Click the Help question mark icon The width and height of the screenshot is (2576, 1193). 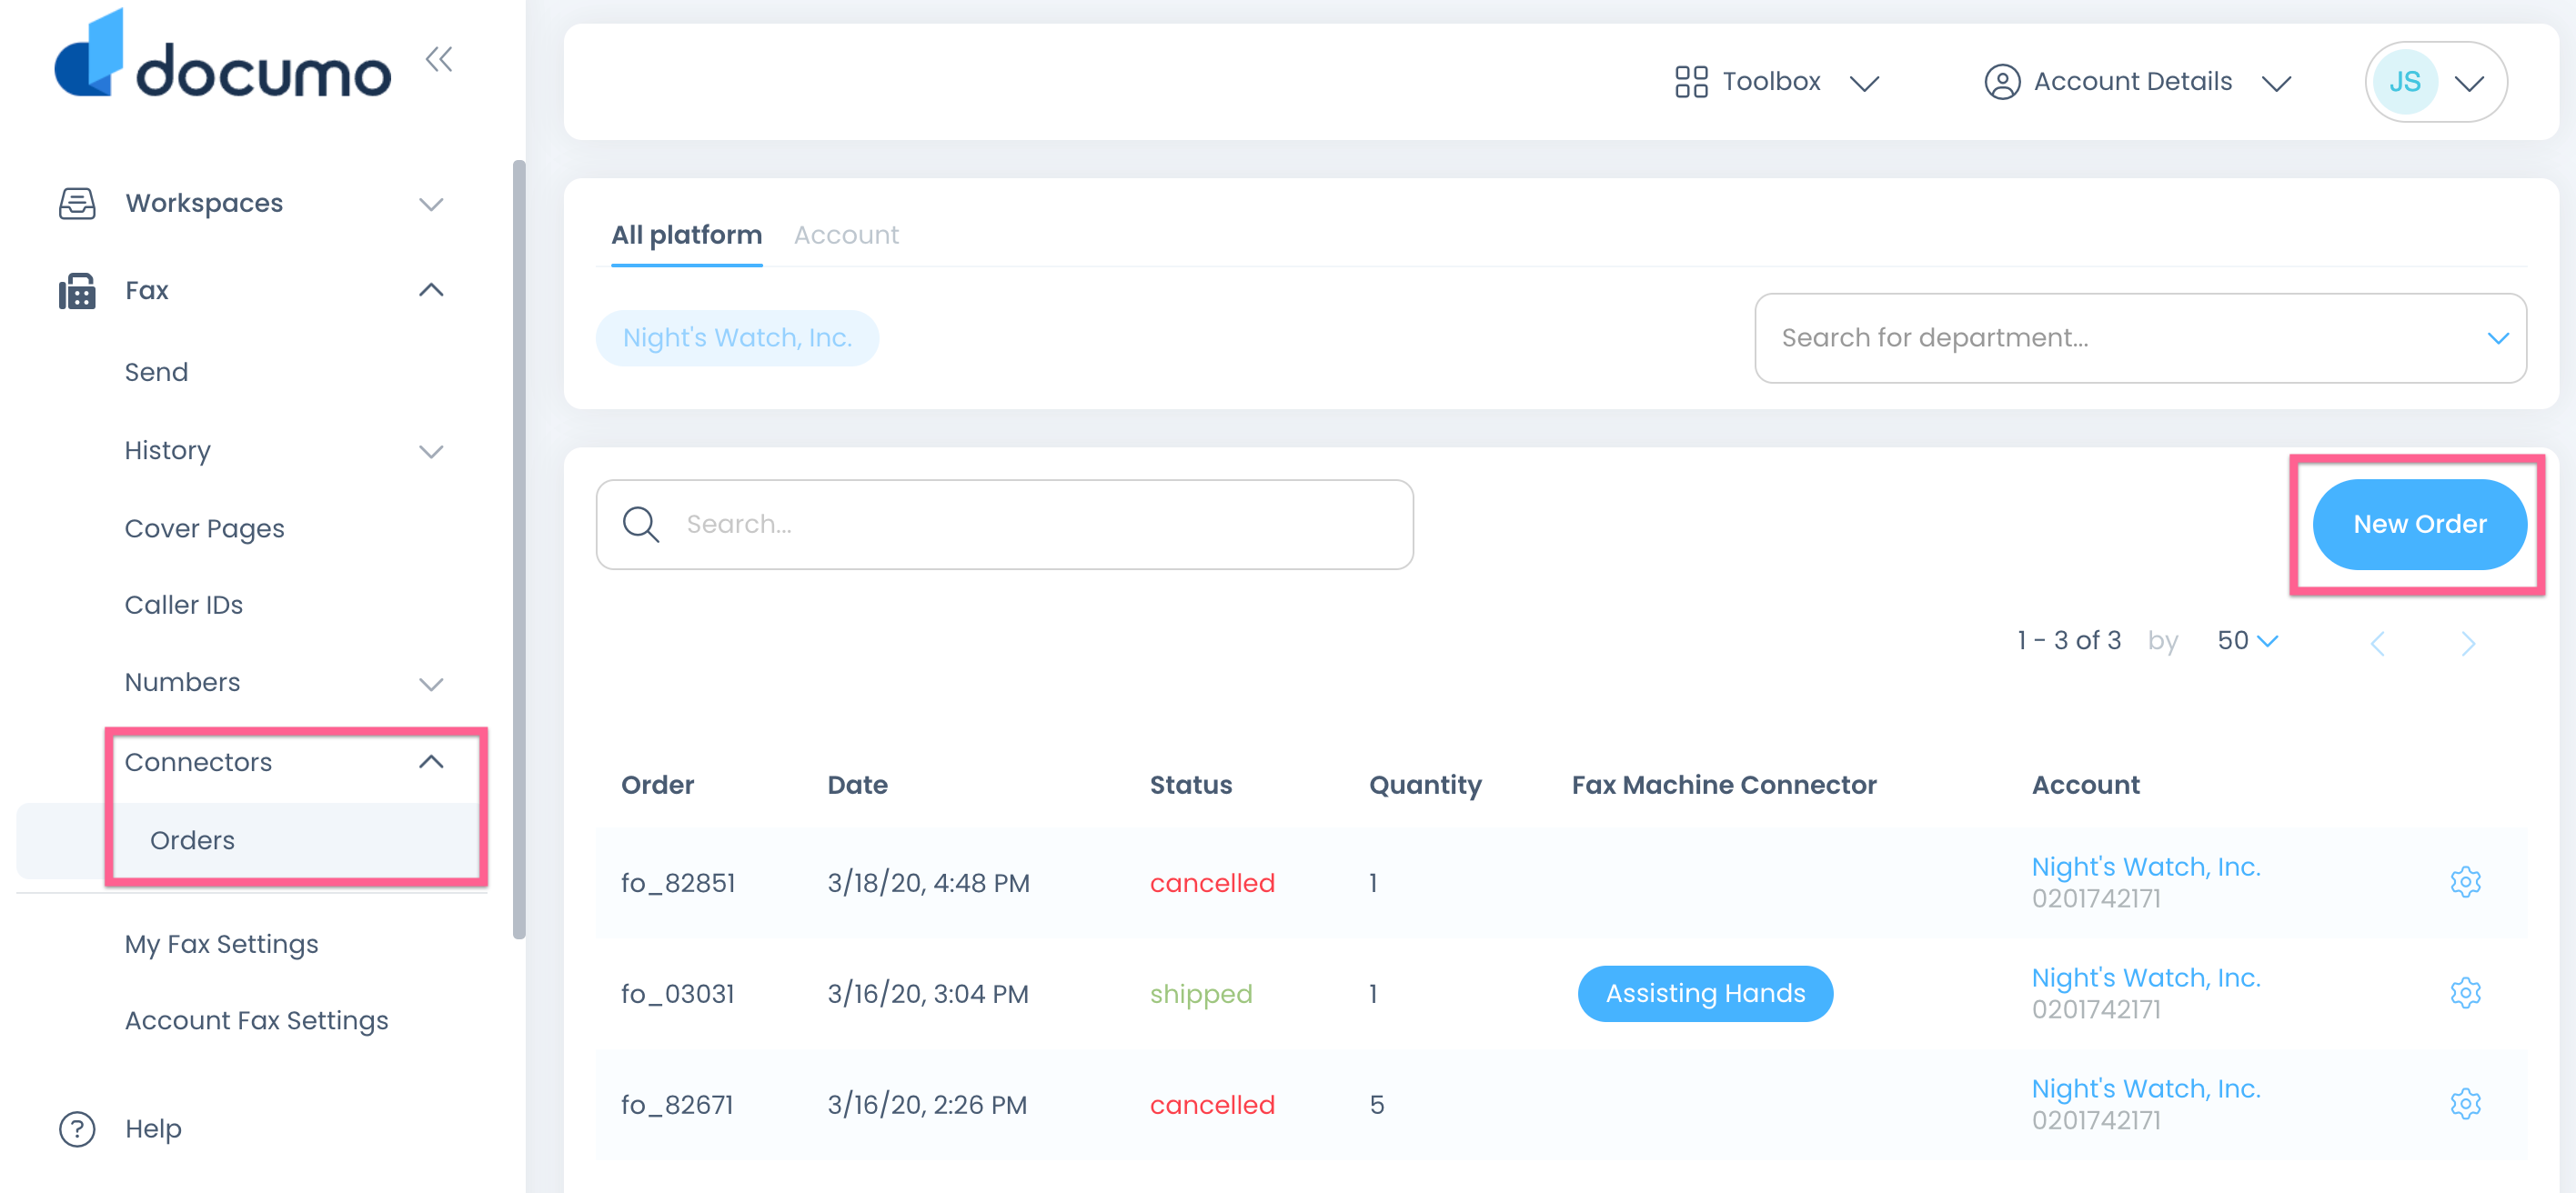click(77, 1129)
